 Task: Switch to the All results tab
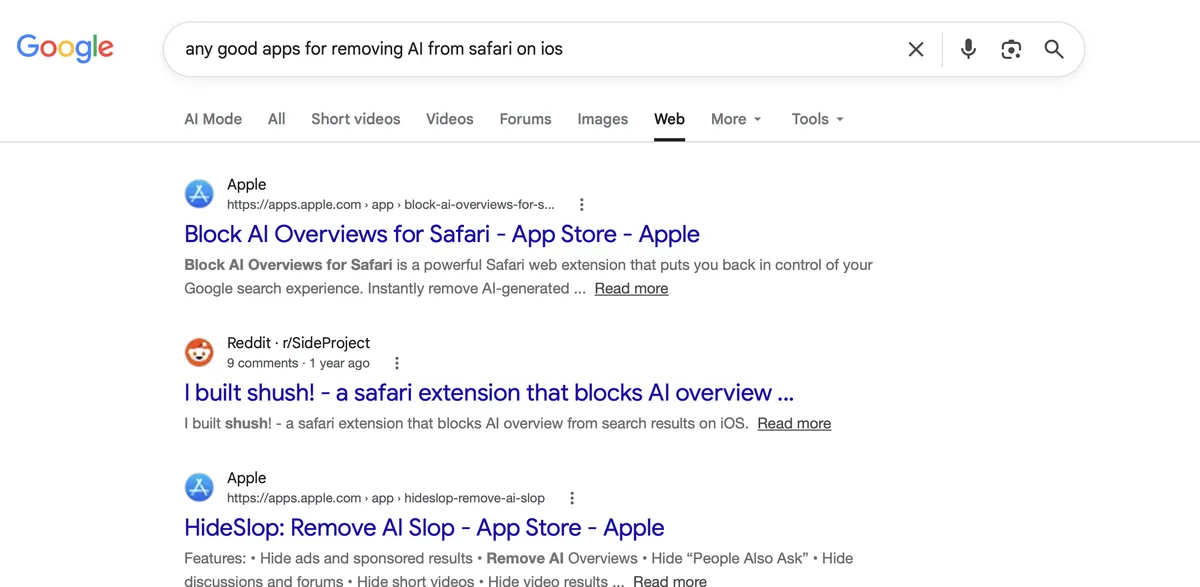coord(277,119)
